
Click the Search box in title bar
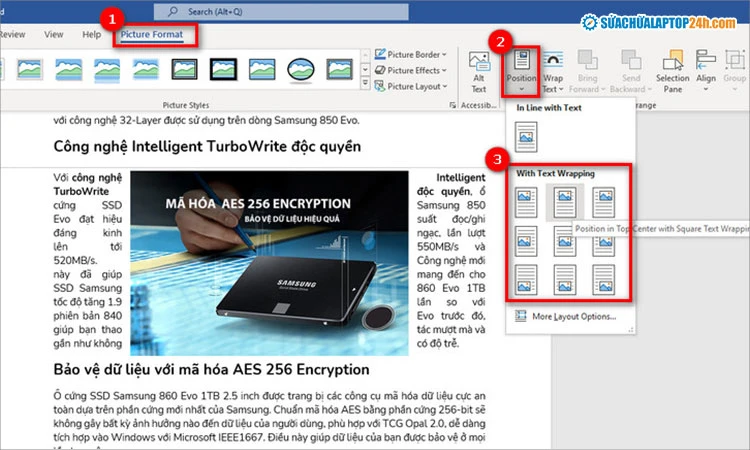(x=270, y=11)
